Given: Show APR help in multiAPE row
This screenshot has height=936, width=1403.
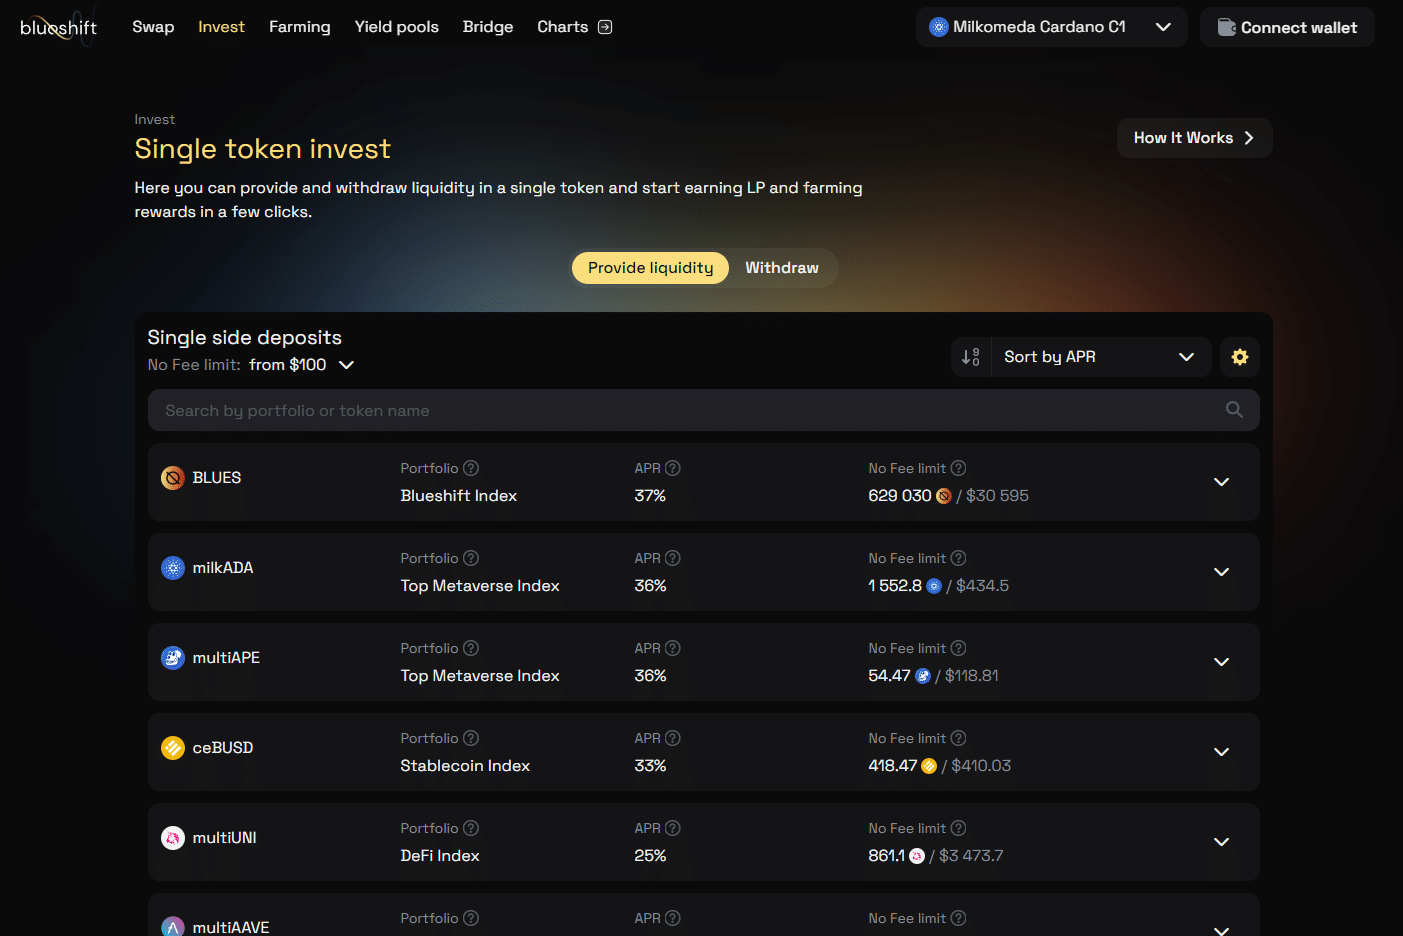Looking at the screenshot, I should [673, 648].
